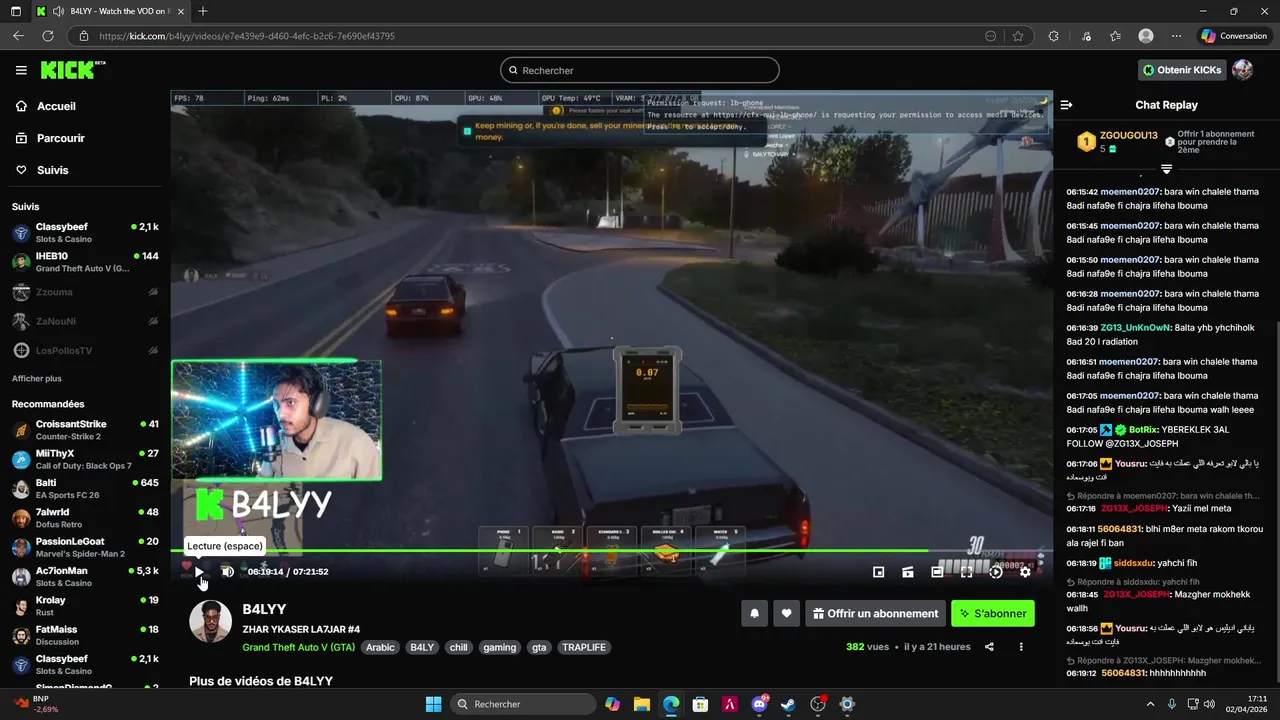The image size is (1280, 720).
Task: Open PassionLeGoat recommended channel
Action: coord(85,547)
